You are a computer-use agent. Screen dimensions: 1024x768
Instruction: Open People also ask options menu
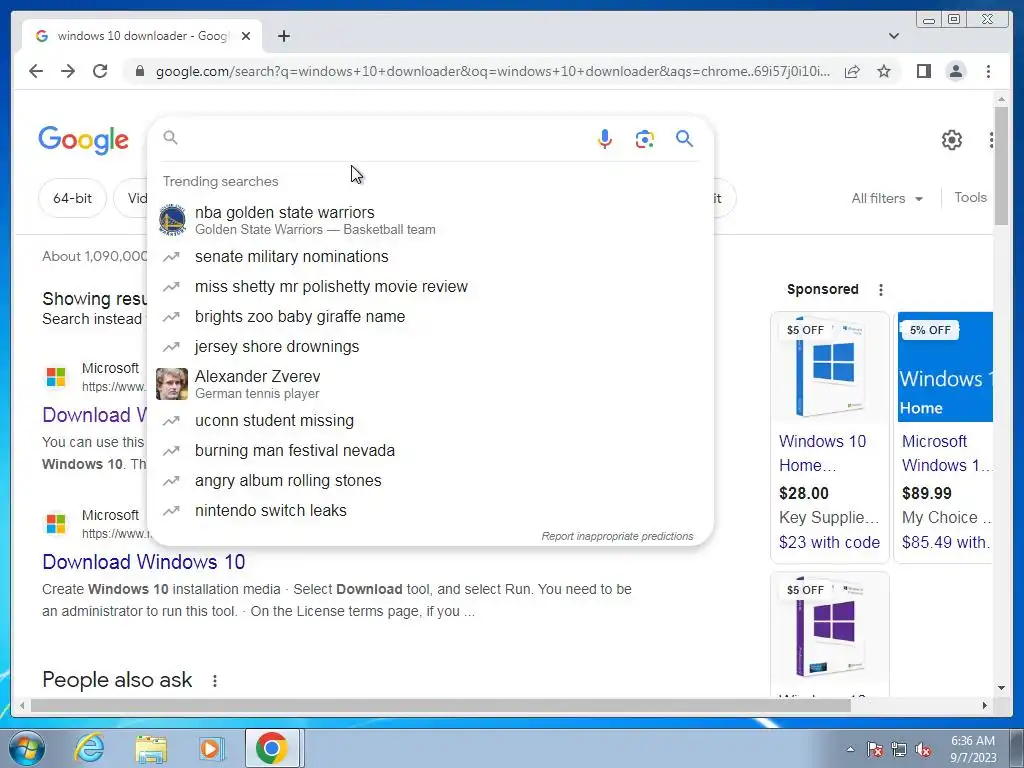[215, 680]
